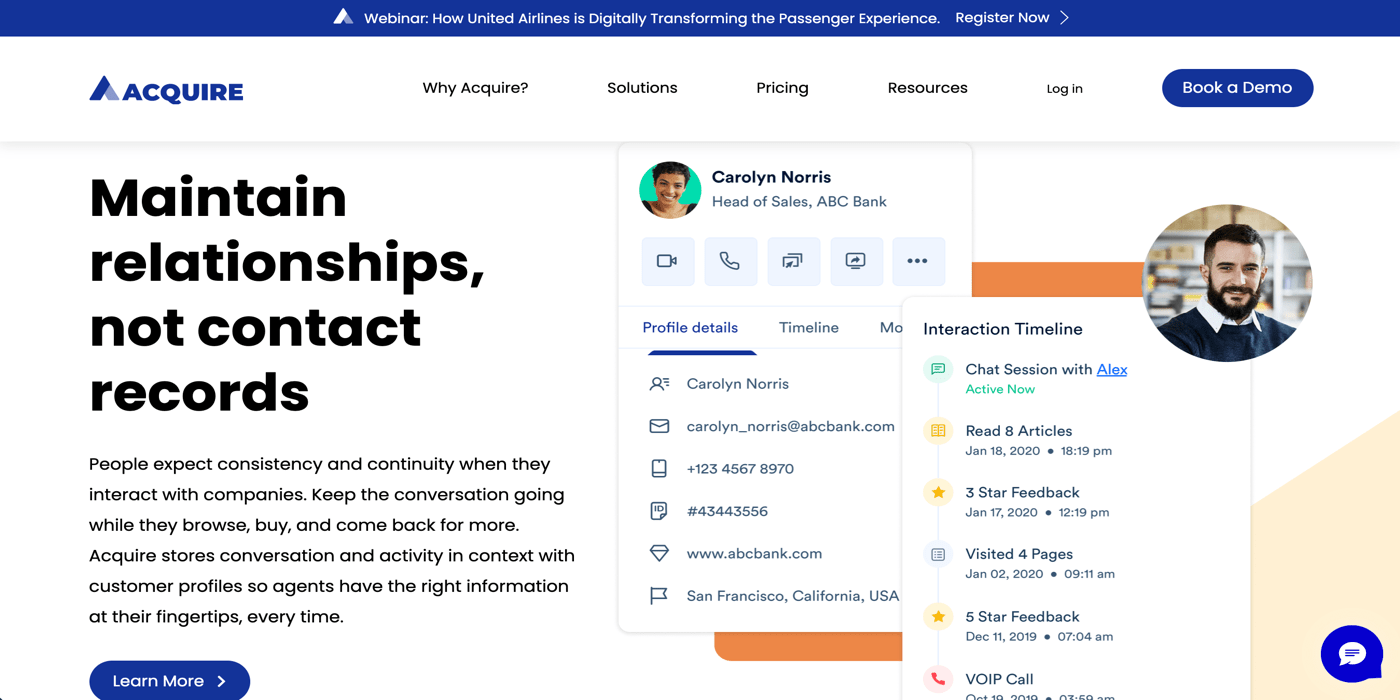Click the Acquire logo

166,90
